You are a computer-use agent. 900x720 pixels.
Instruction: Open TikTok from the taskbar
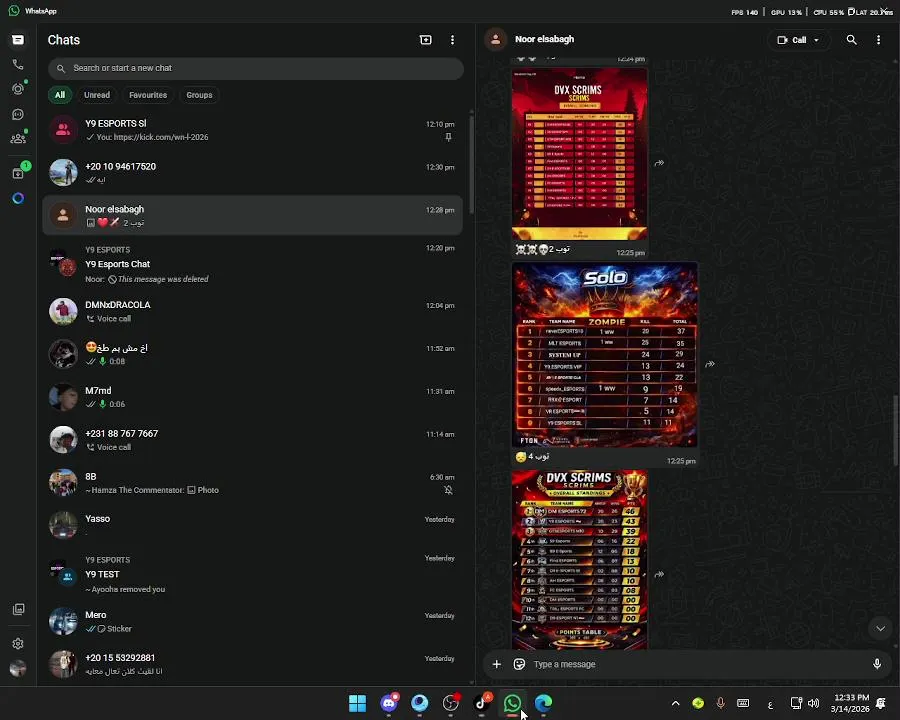(482, 703)
